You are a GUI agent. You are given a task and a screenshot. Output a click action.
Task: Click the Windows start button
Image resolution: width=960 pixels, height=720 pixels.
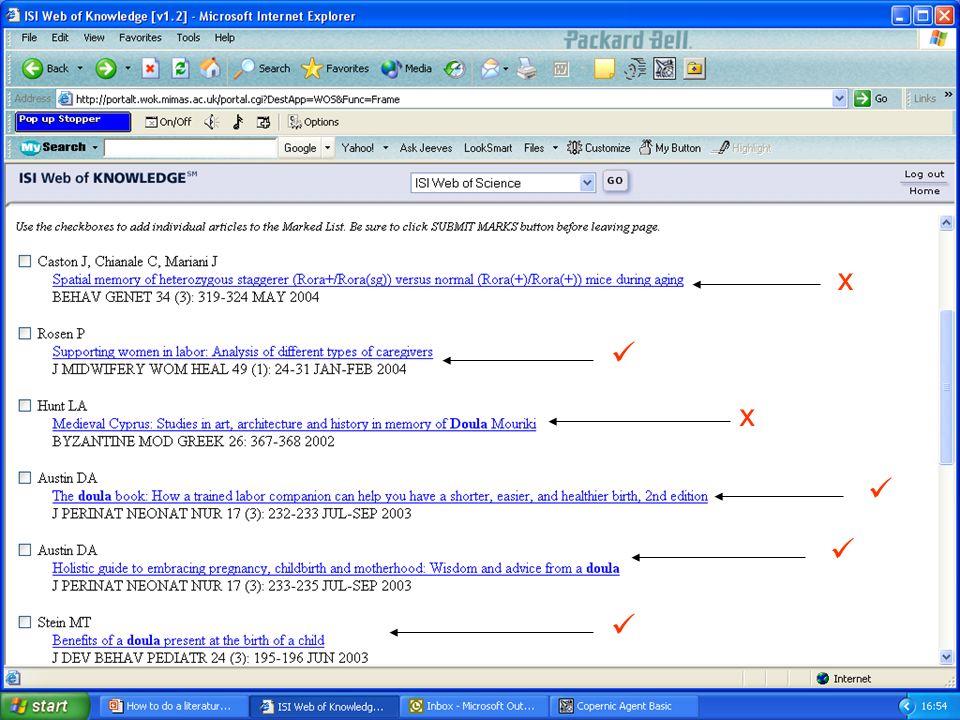[x=45, y=706]
